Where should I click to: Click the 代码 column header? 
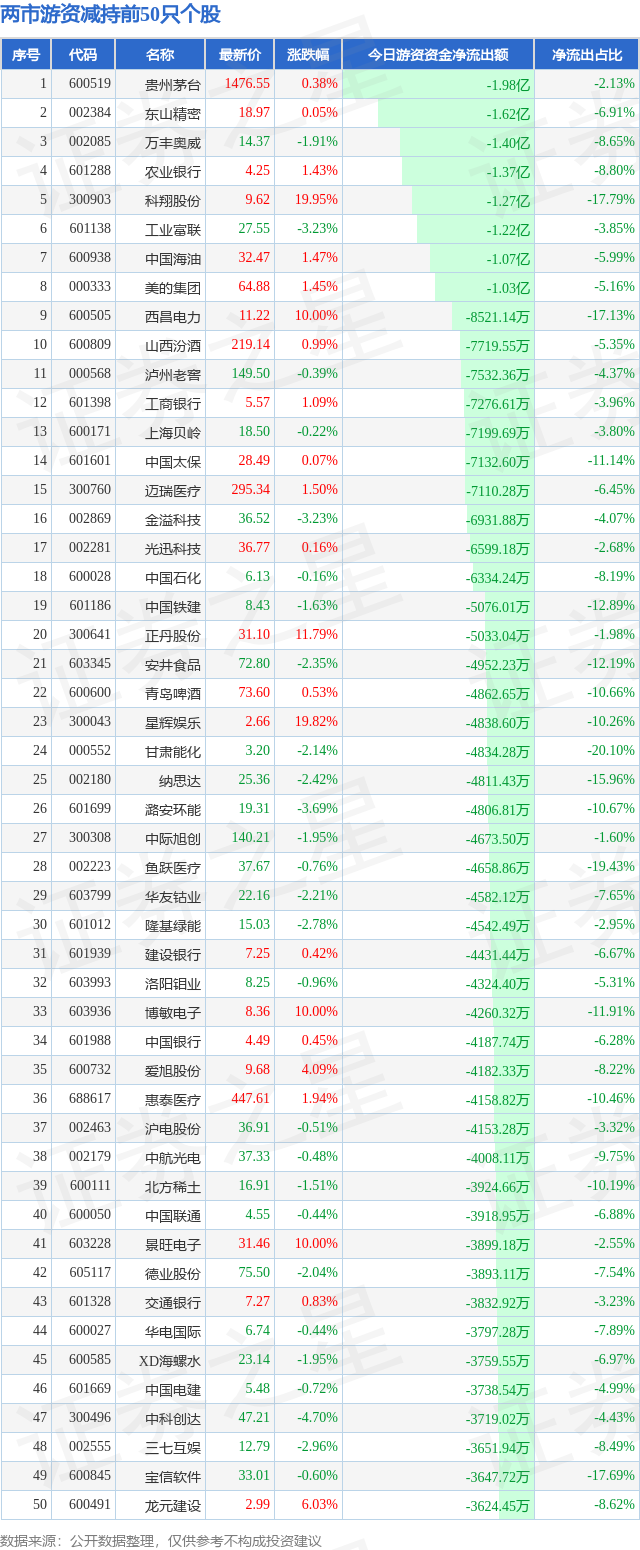click(83, 55)
